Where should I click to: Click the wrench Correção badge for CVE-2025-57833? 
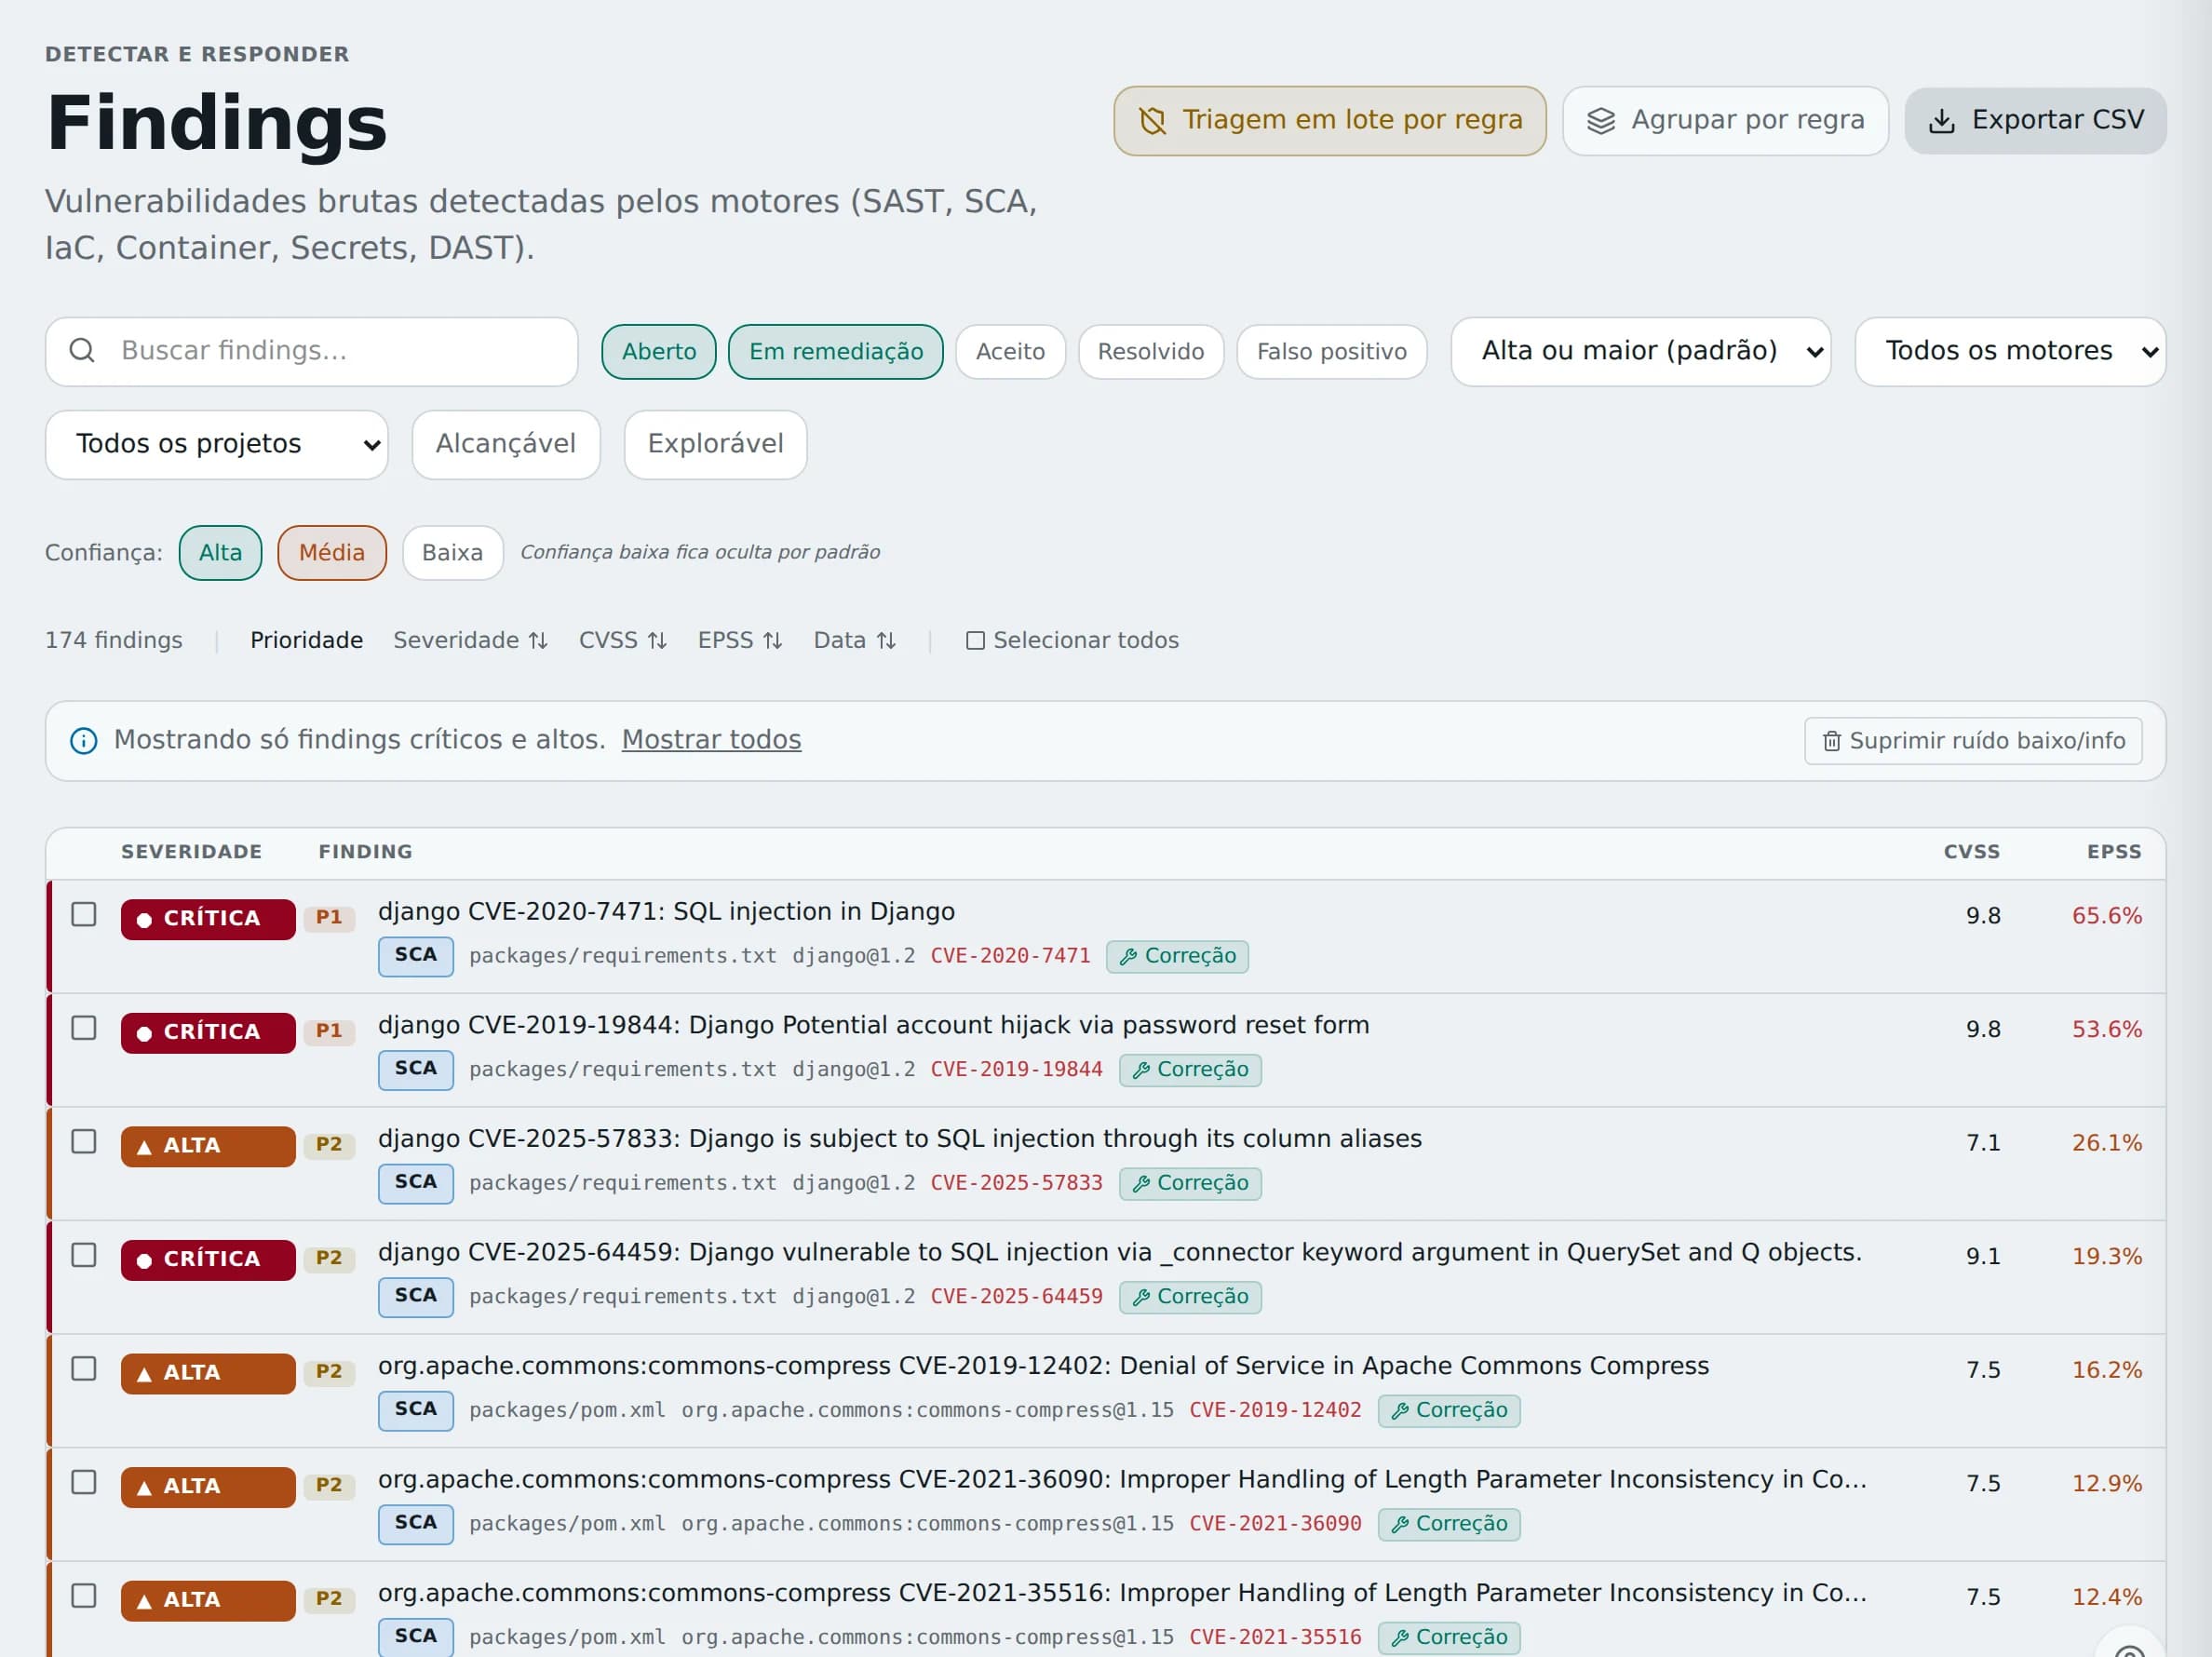[1190, 1183]
